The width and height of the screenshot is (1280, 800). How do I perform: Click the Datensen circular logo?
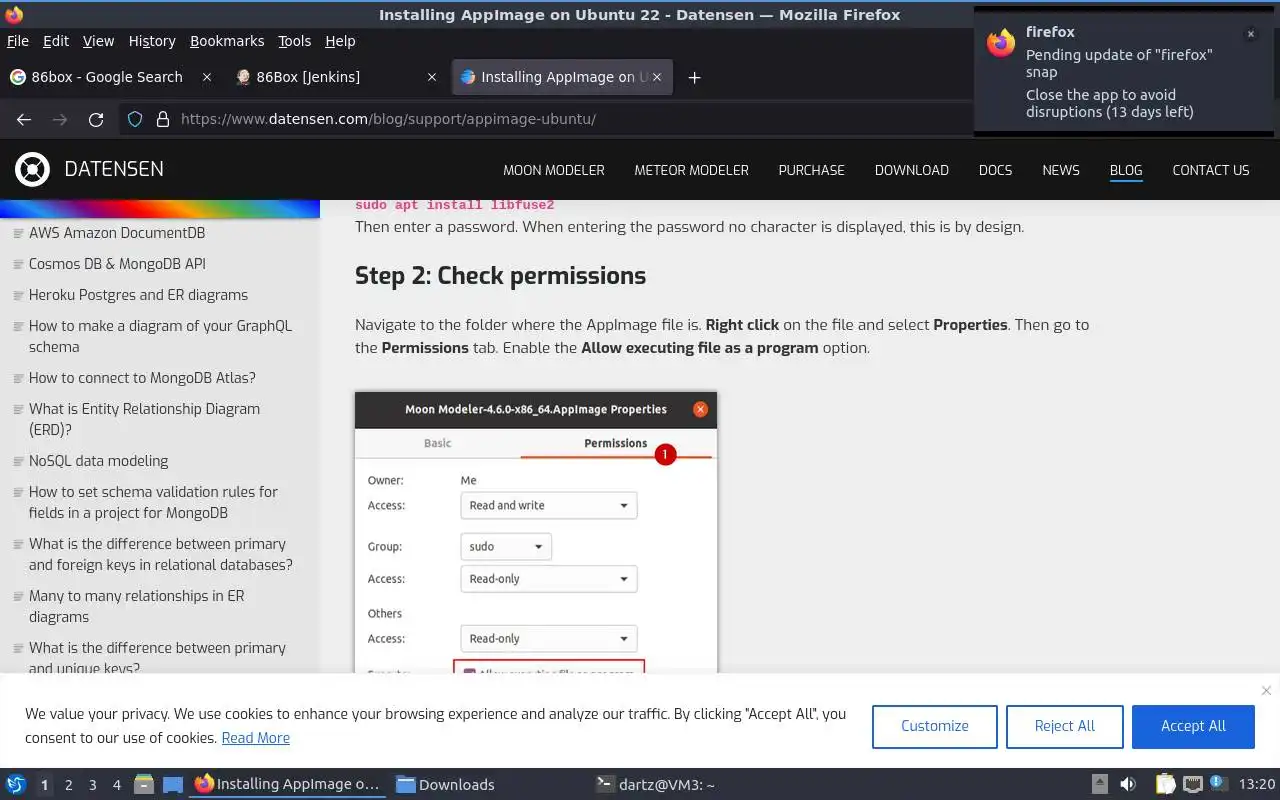click(32, 169)
